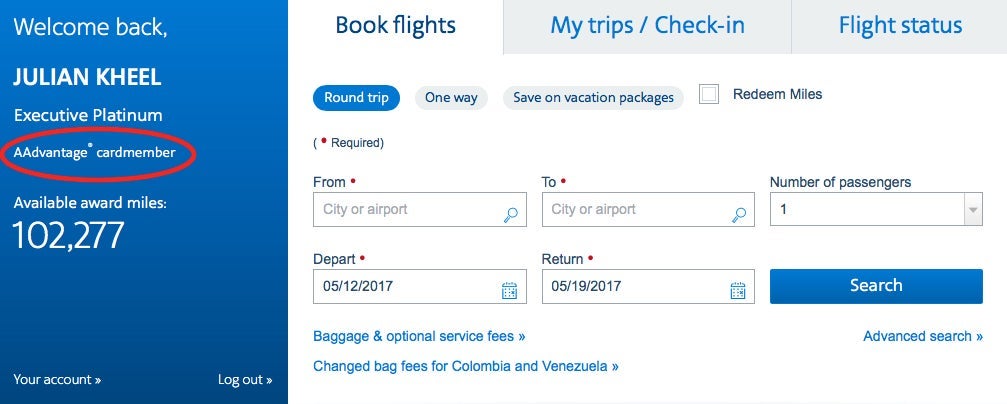This screenshot has height=404, width=1007.
Task: Open the Return date calendar icon
Action: click(738, 290)
